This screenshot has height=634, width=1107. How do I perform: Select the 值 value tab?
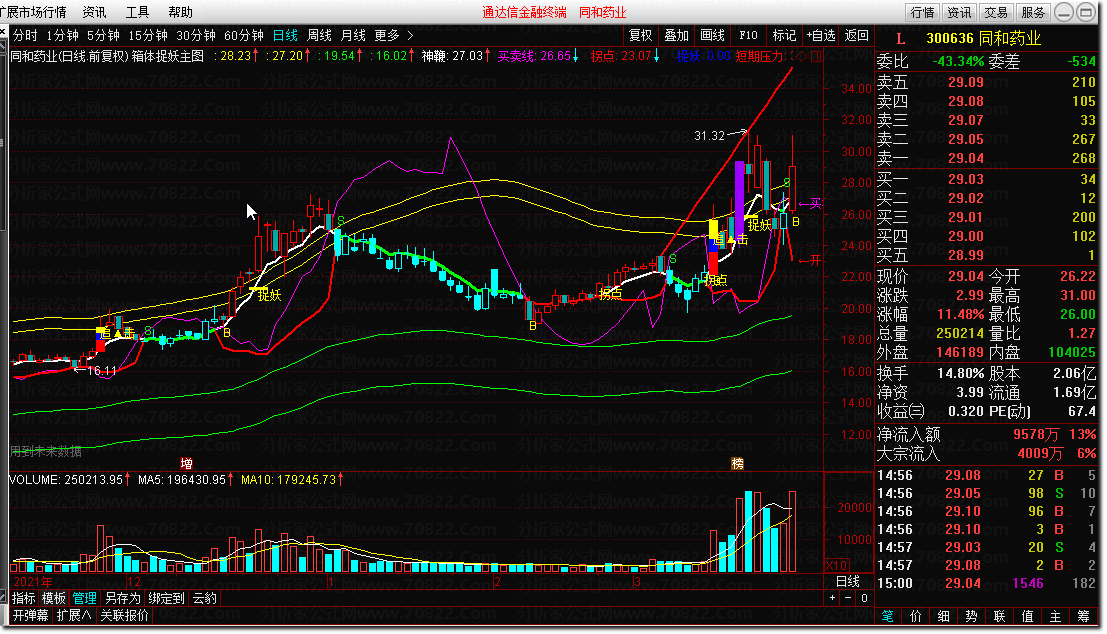1027,616
